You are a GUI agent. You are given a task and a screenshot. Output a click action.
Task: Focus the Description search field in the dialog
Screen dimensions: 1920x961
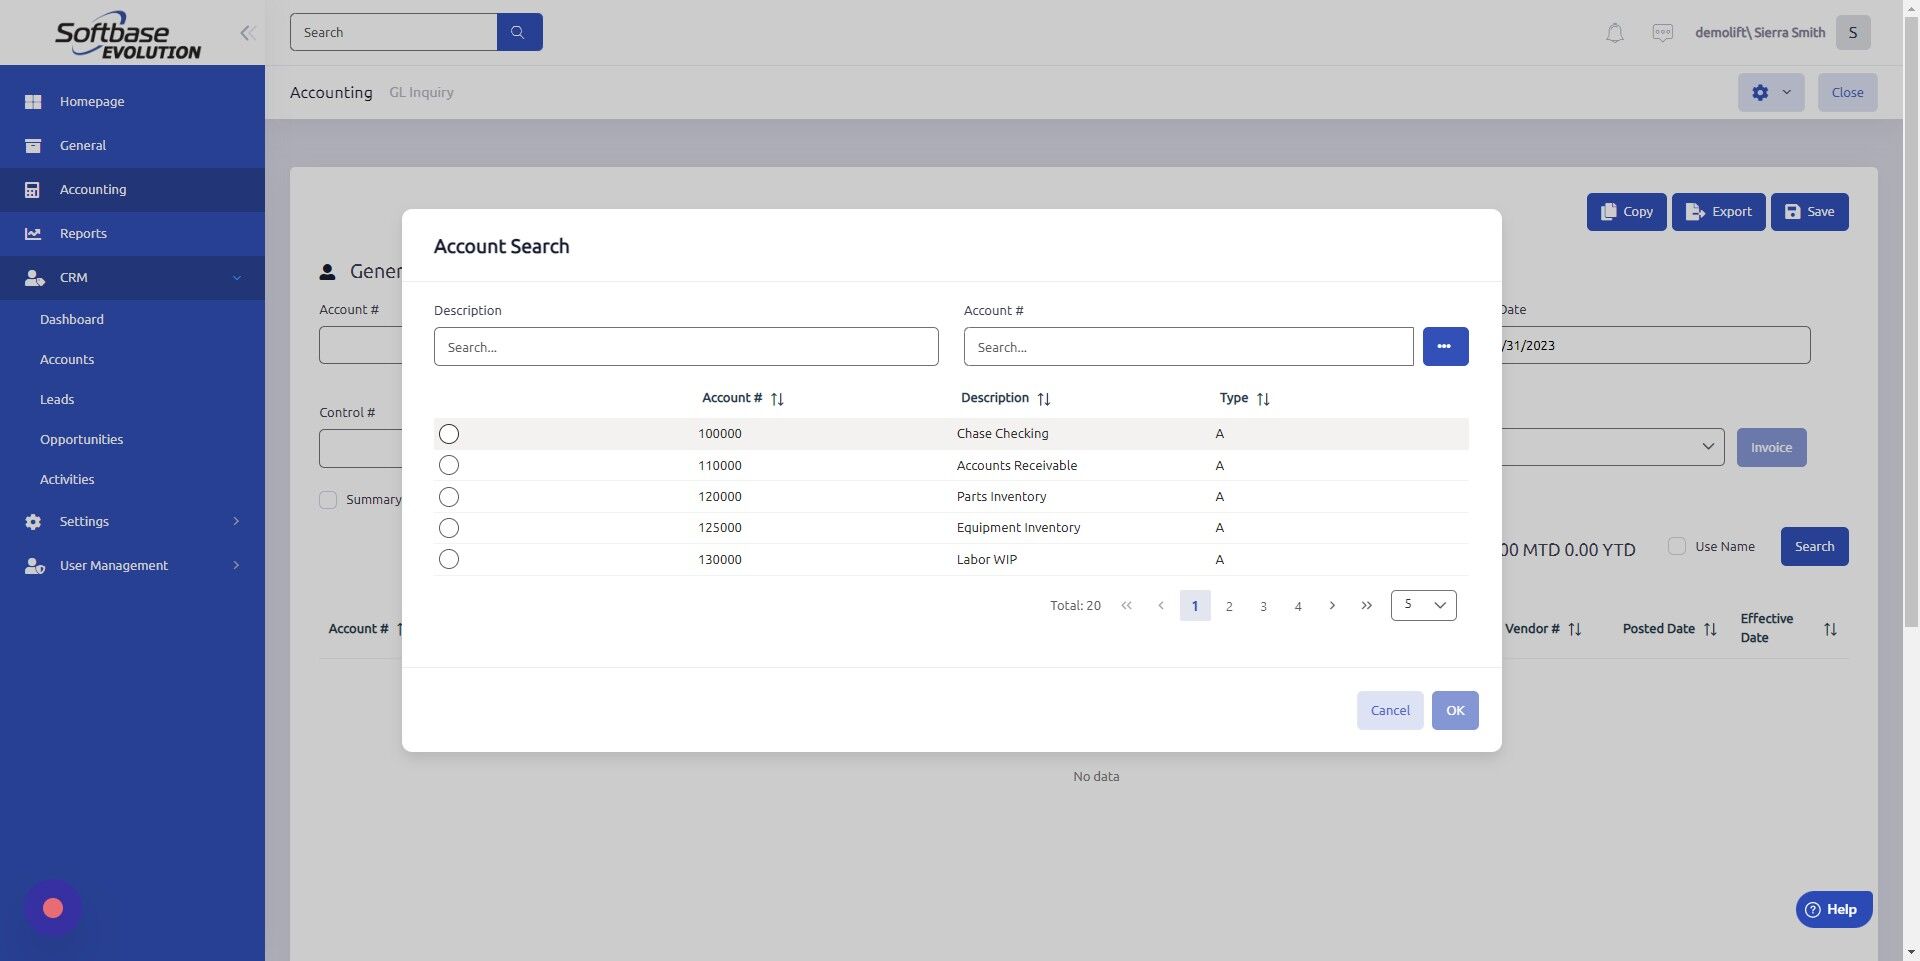tap(686, 347)
